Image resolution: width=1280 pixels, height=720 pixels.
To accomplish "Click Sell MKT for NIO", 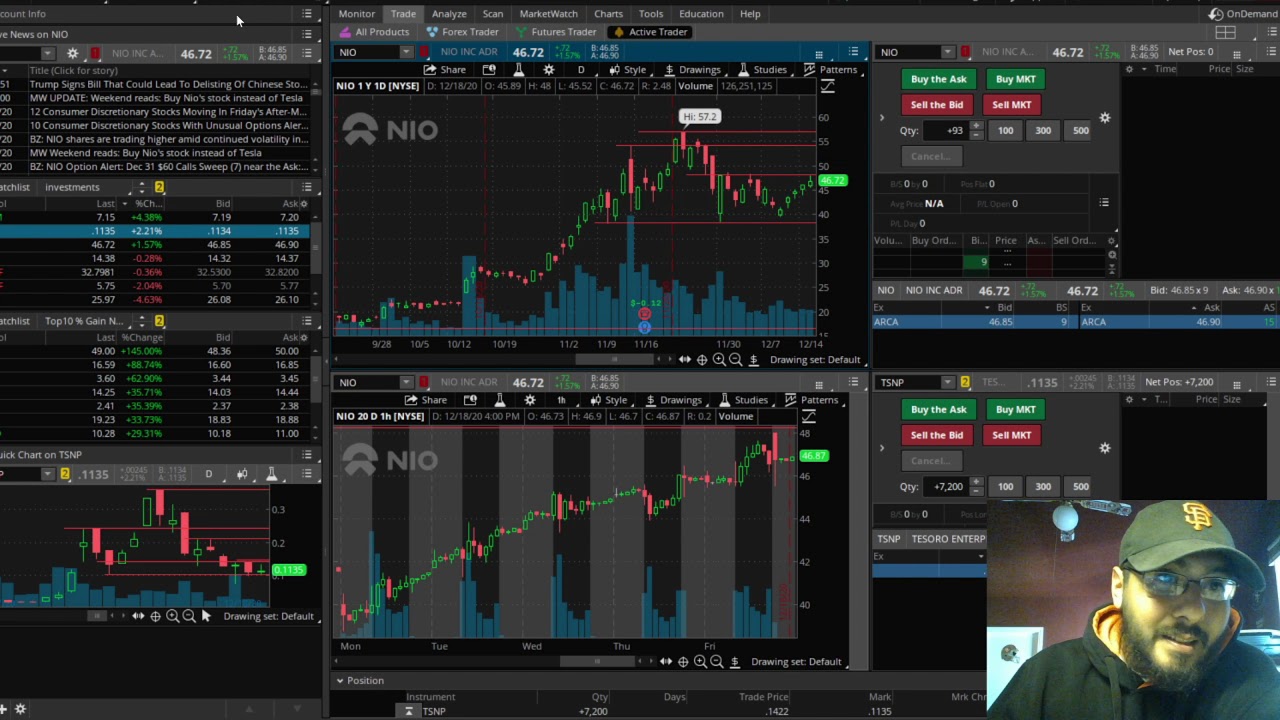I will point(1012,105).
